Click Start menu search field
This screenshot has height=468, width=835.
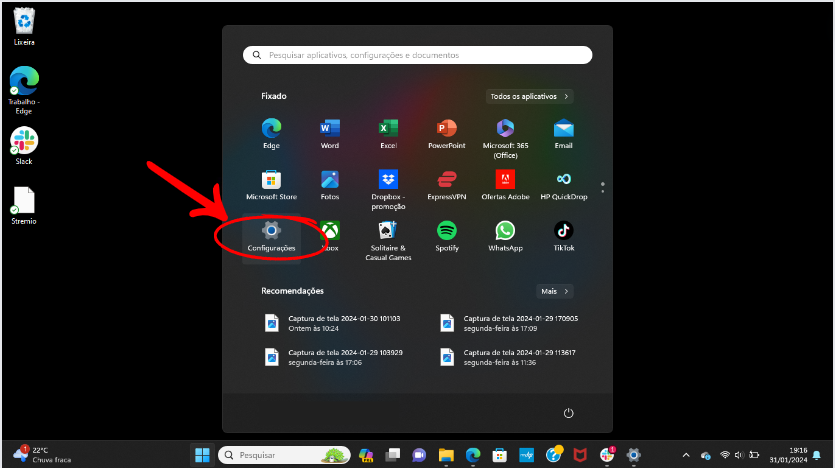(x=418, y=55)
